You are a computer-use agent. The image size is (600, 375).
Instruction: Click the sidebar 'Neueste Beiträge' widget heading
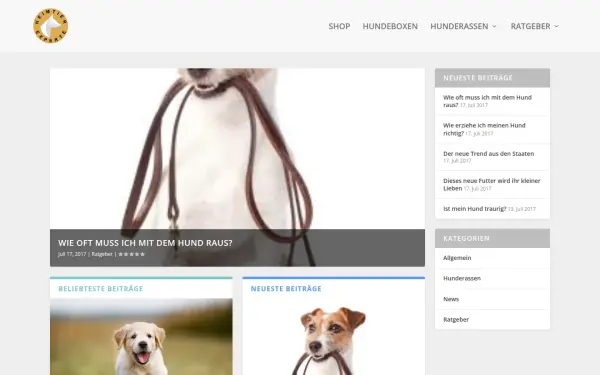pyautogui.click(x=478, y=78)
